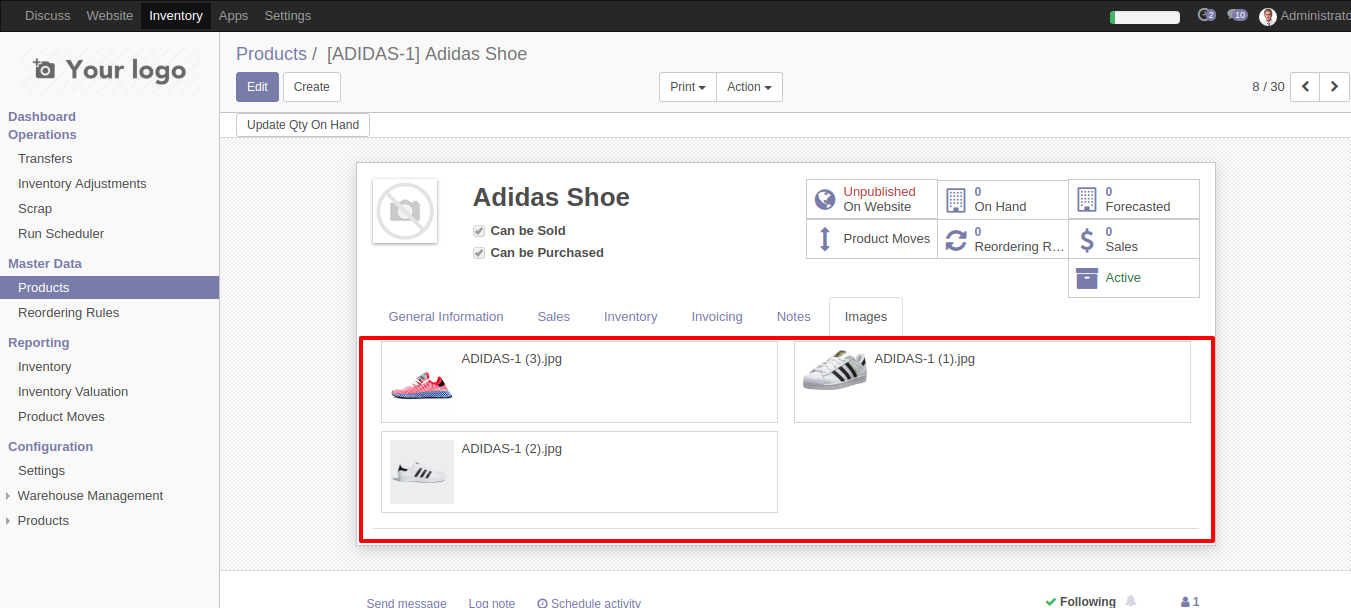Toggle the Can be Sold checkbox
Screen dimensions: 1351x608
(x=479, y=231)
